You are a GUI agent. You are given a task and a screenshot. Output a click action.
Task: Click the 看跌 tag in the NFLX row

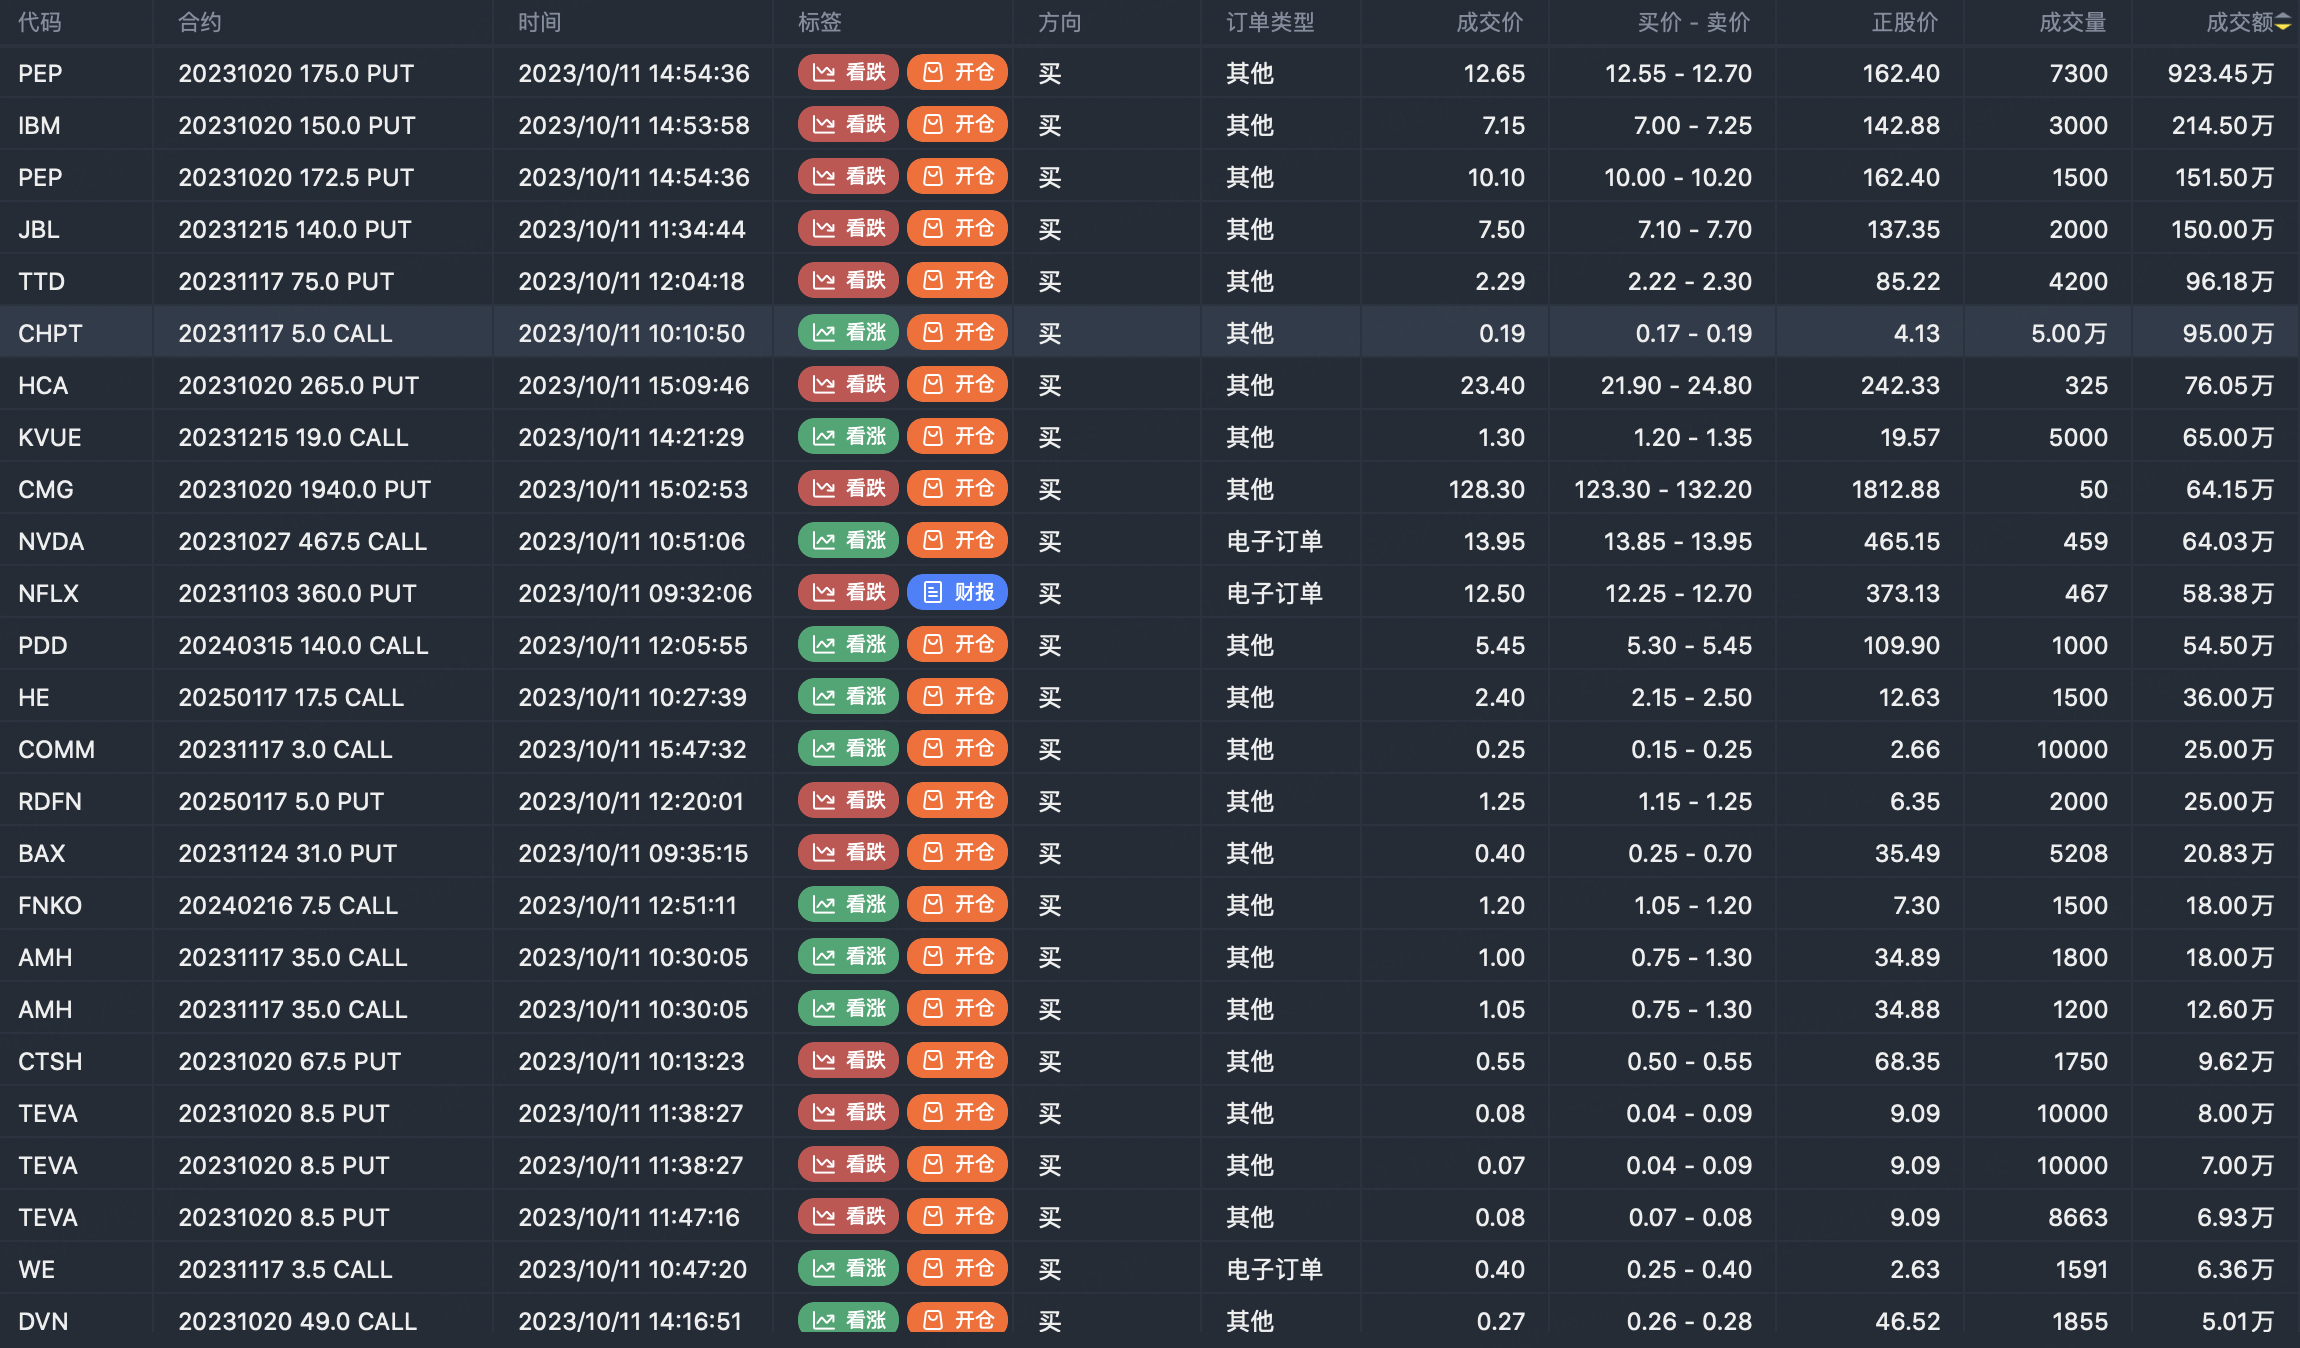tap(848, 593)
